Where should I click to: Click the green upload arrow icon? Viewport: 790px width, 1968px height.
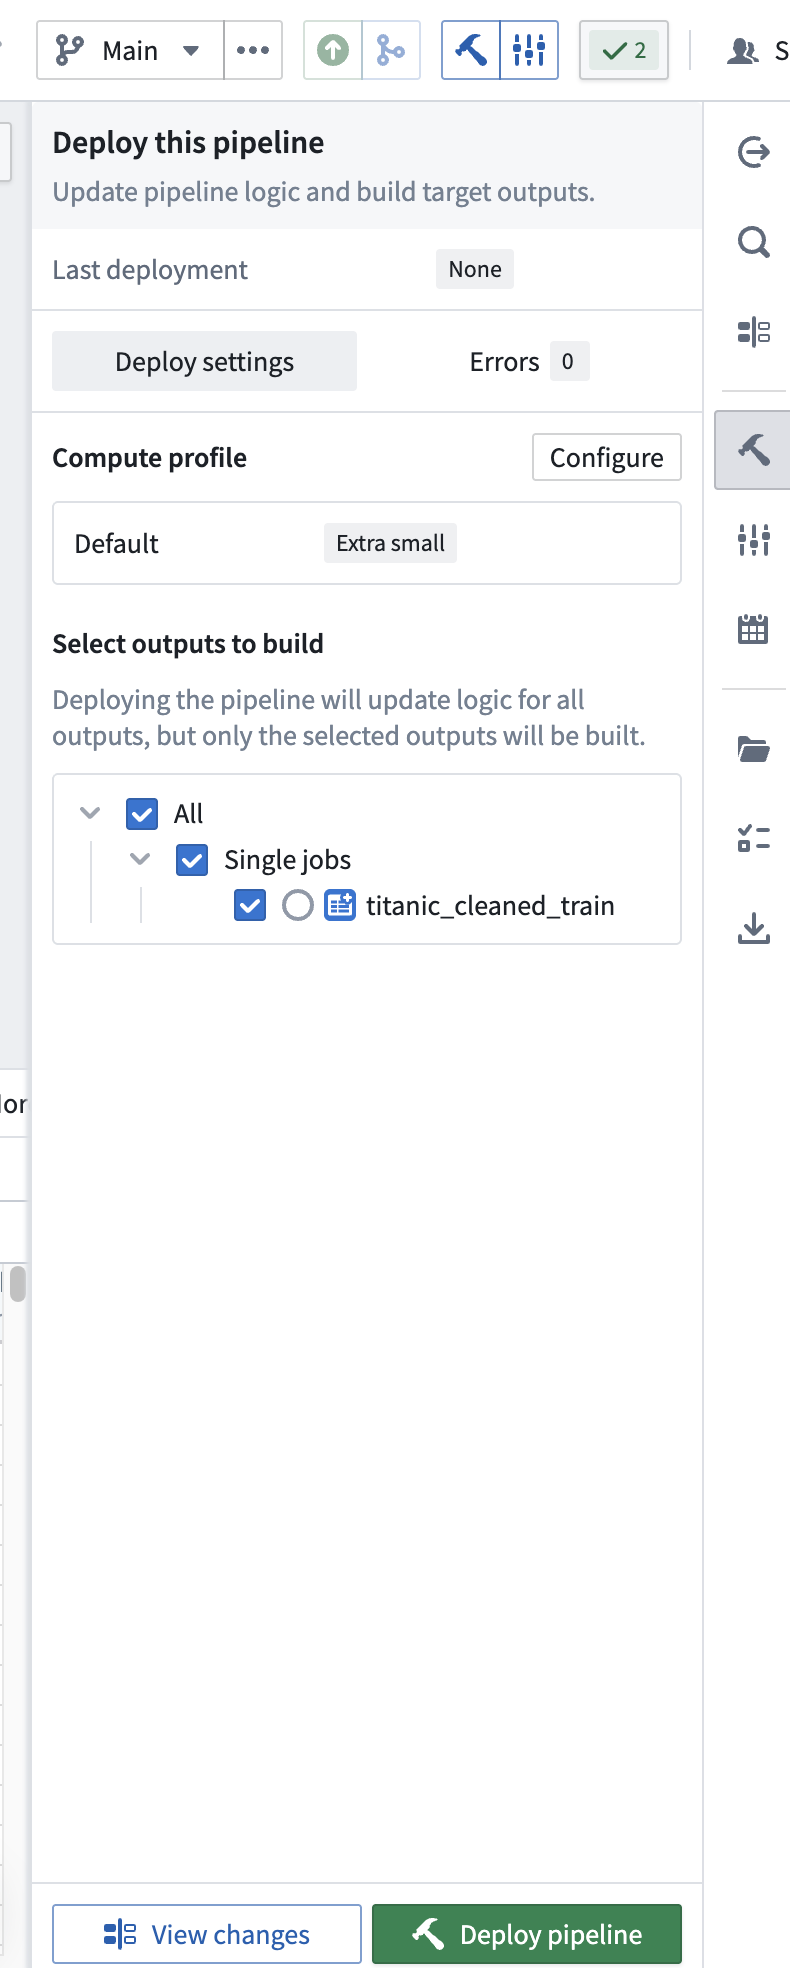tap(333, 50)
